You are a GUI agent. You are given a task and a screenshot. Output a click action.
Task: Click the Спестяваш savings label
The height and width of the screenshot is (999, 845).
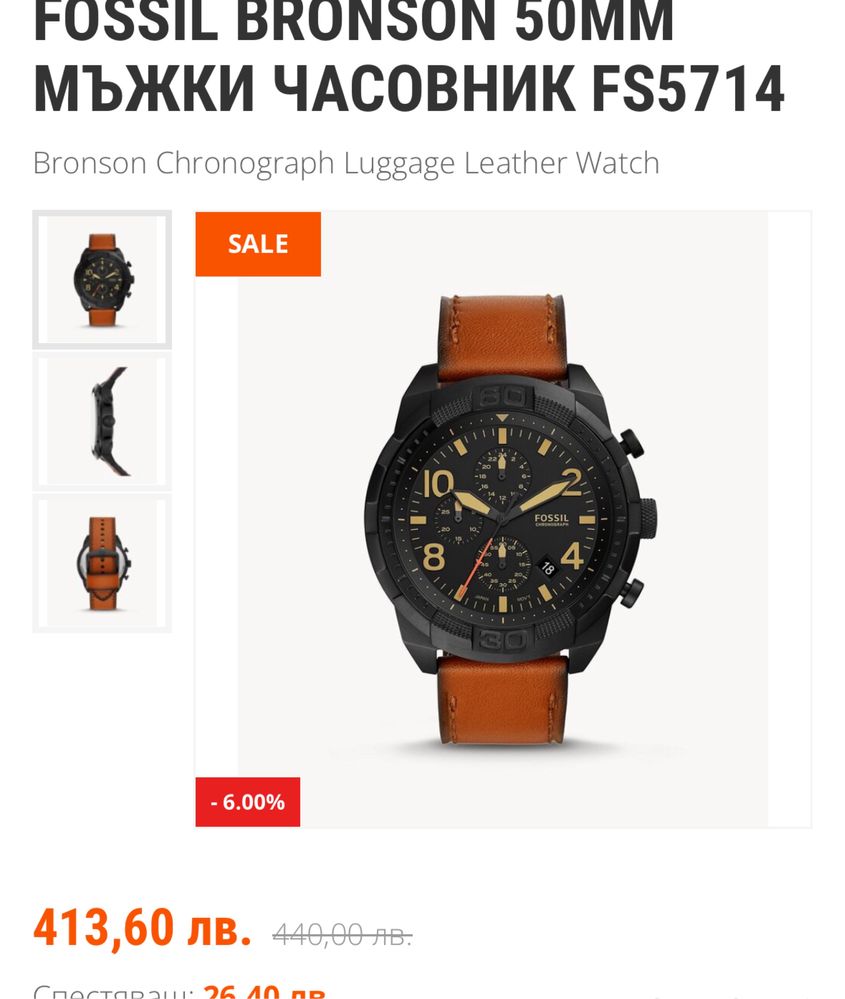113,991
